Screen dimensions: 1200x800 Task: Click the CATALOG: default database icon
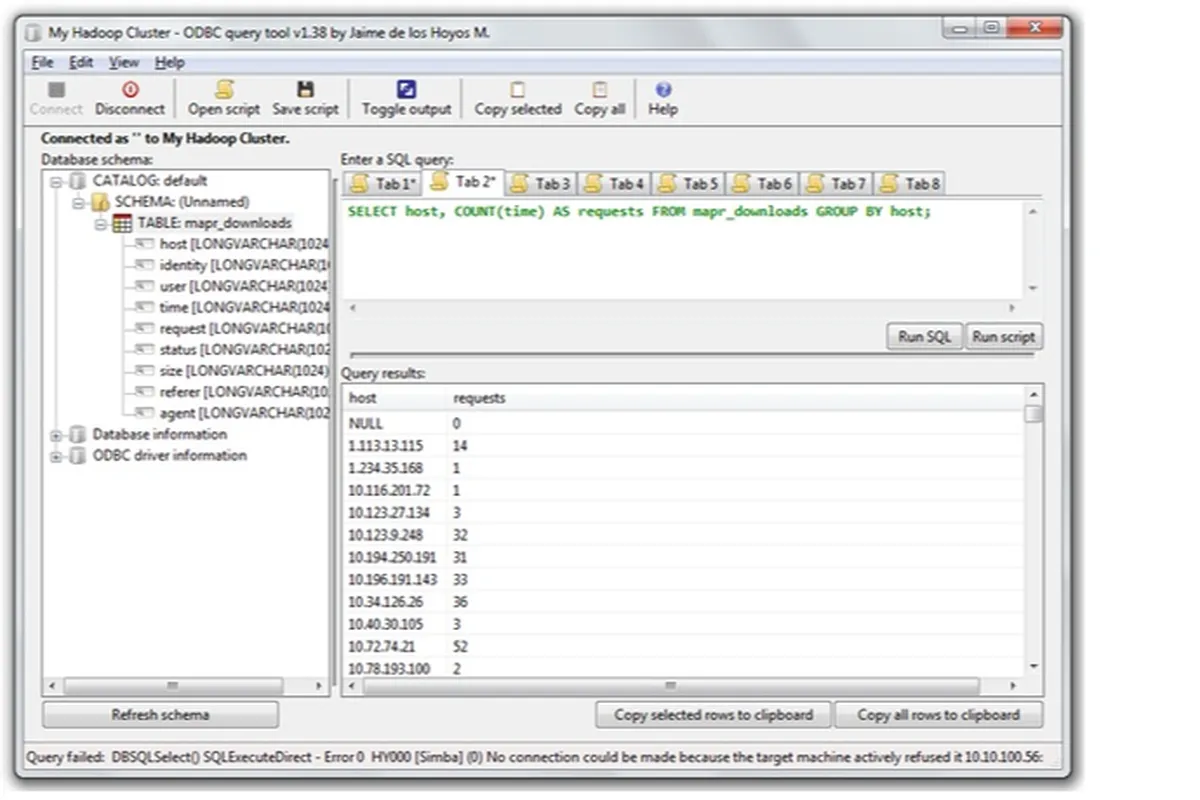[x=78, y=181]
